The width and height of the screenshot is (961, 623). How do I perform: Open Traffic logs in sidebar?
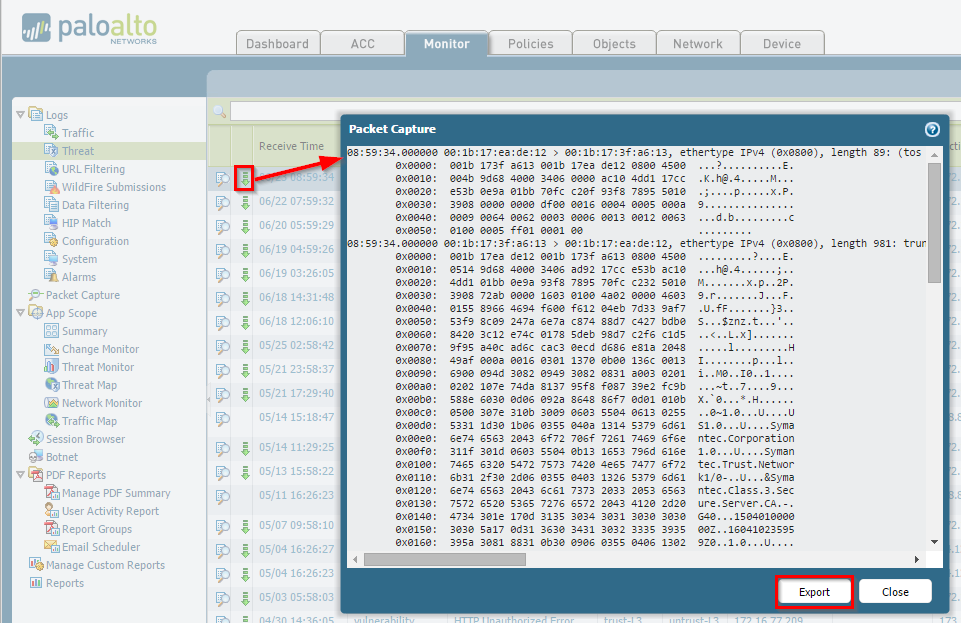click(78, 133)
